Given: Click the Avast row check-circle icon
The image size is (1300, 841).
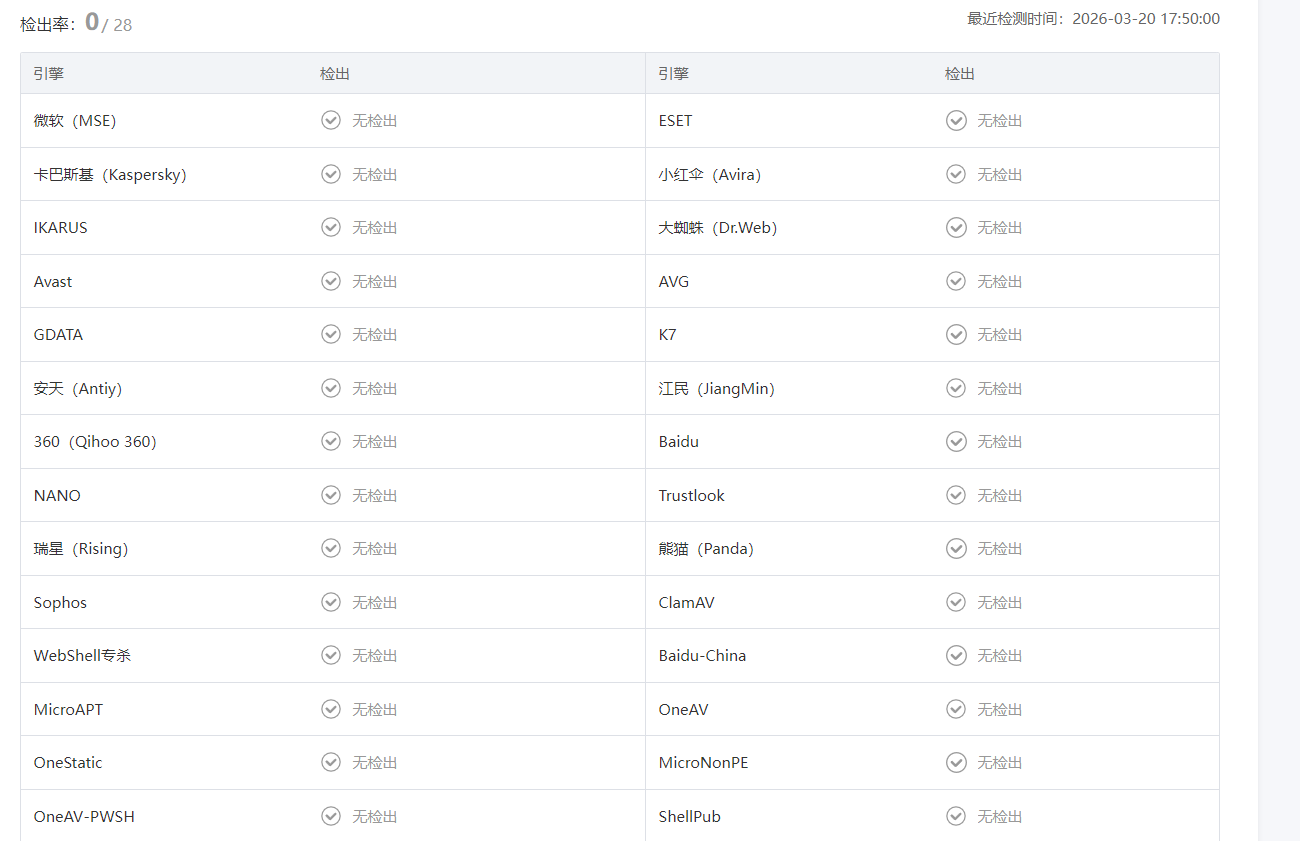Looking at the screenshot, I should (x=331, y=281).
